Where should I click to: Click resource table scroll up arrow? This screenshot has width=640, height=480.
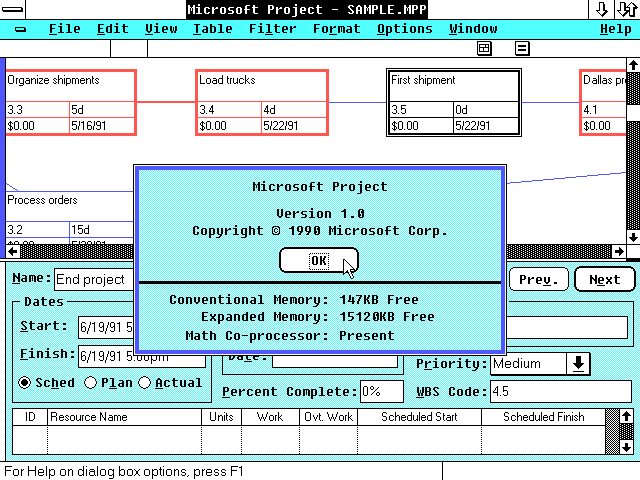pos(627,417)
